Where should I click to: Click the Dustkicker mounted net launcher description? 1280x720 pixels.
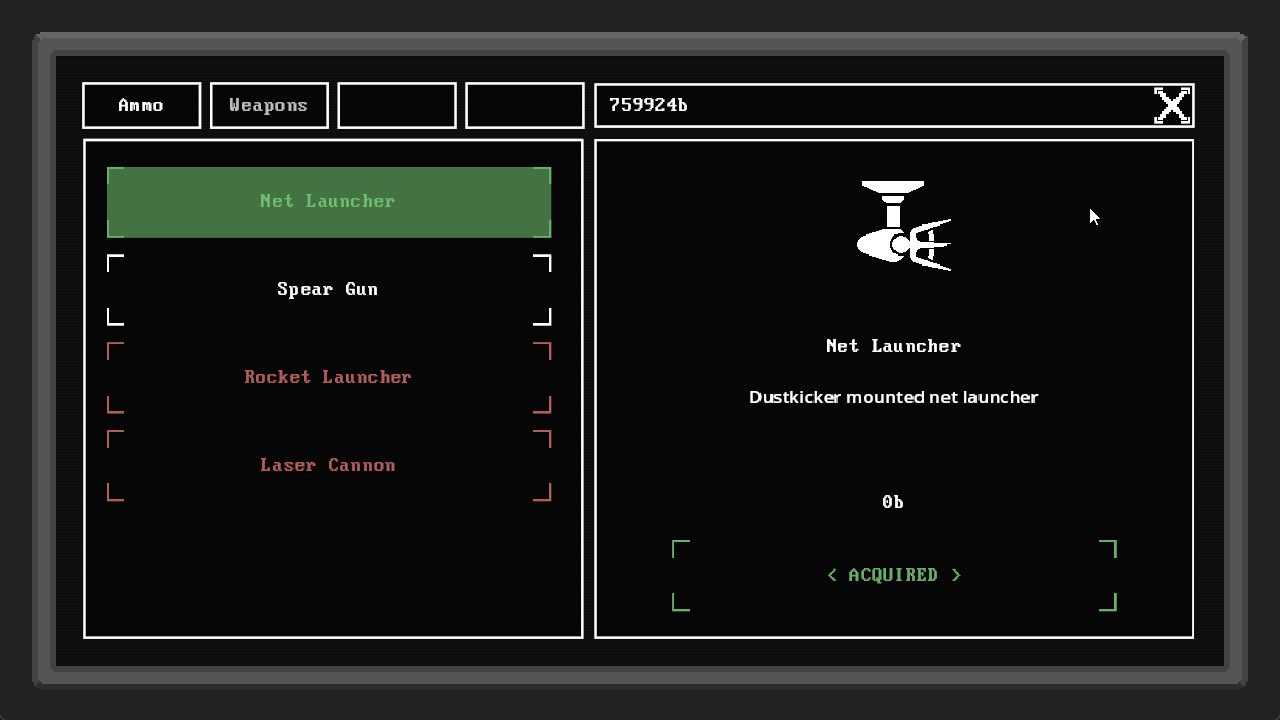pos(893,397)
